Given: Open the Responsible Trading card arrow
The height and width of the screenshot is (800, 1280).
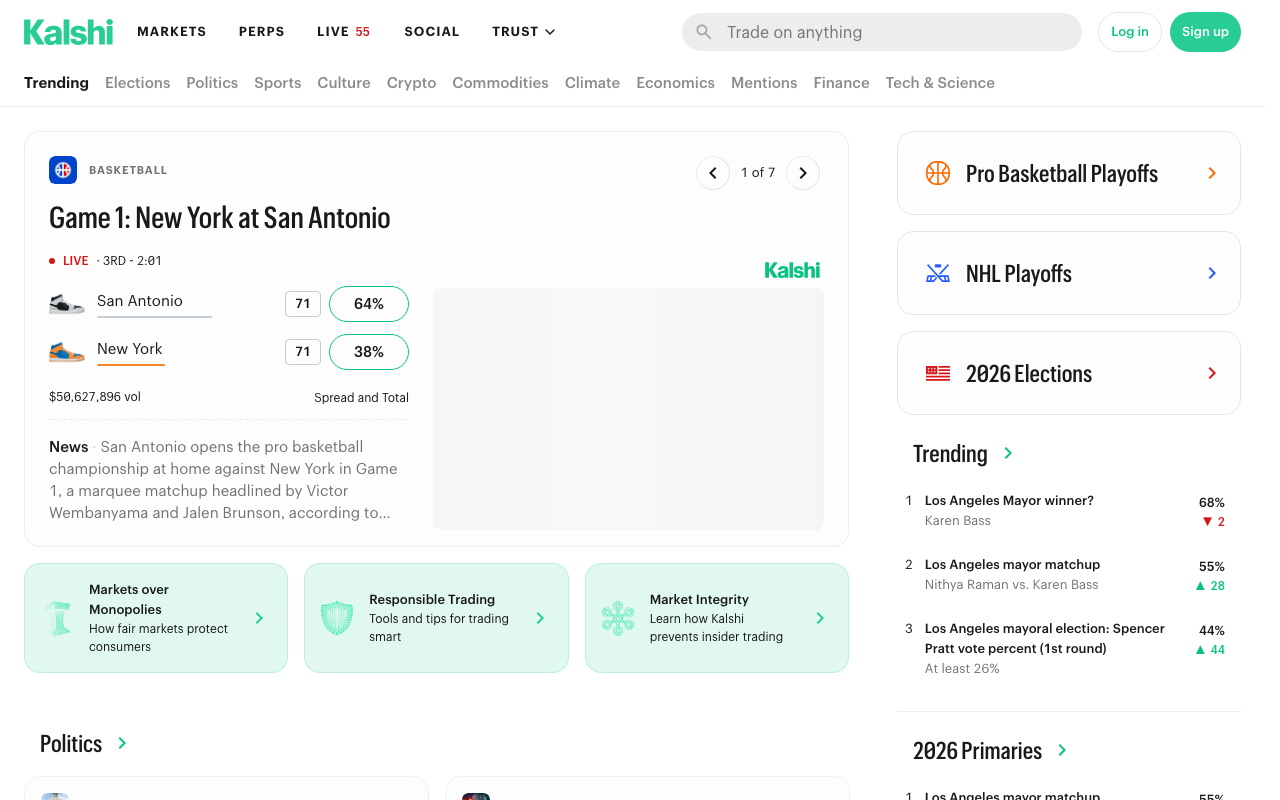Looking at the screenshot, I should pyautogui.click(x=540, y=618).
